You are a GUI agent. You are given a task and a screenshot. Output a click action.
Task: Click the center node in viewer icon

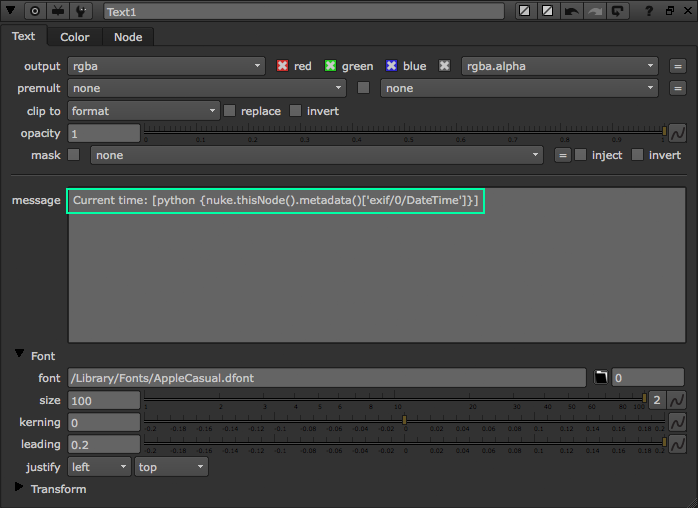click(x=35, y=11)
